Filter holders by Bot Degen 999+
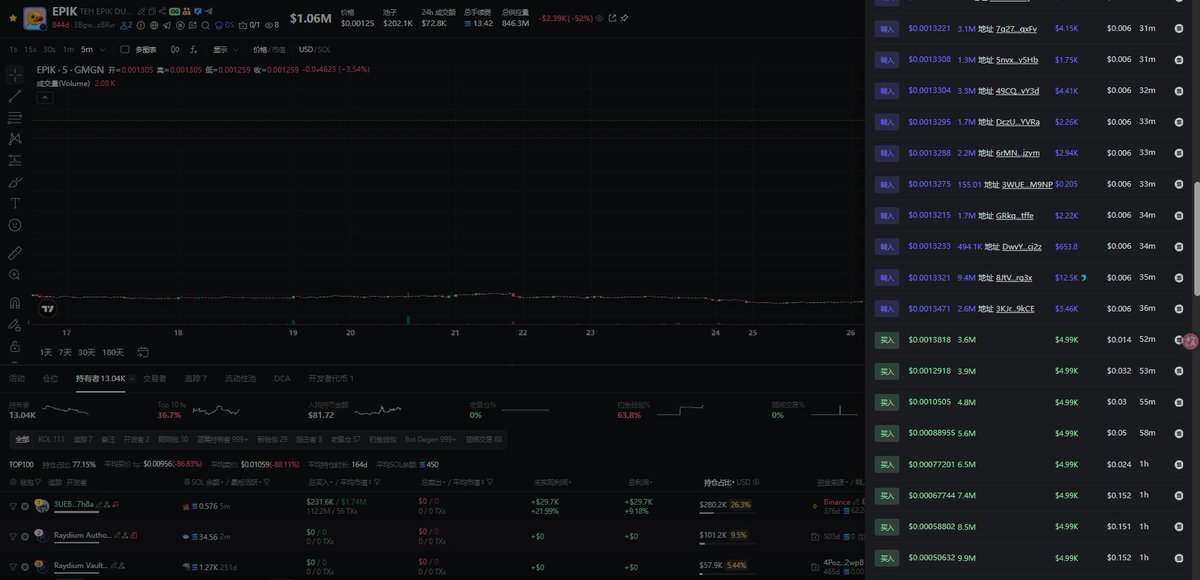 point(430,439)
